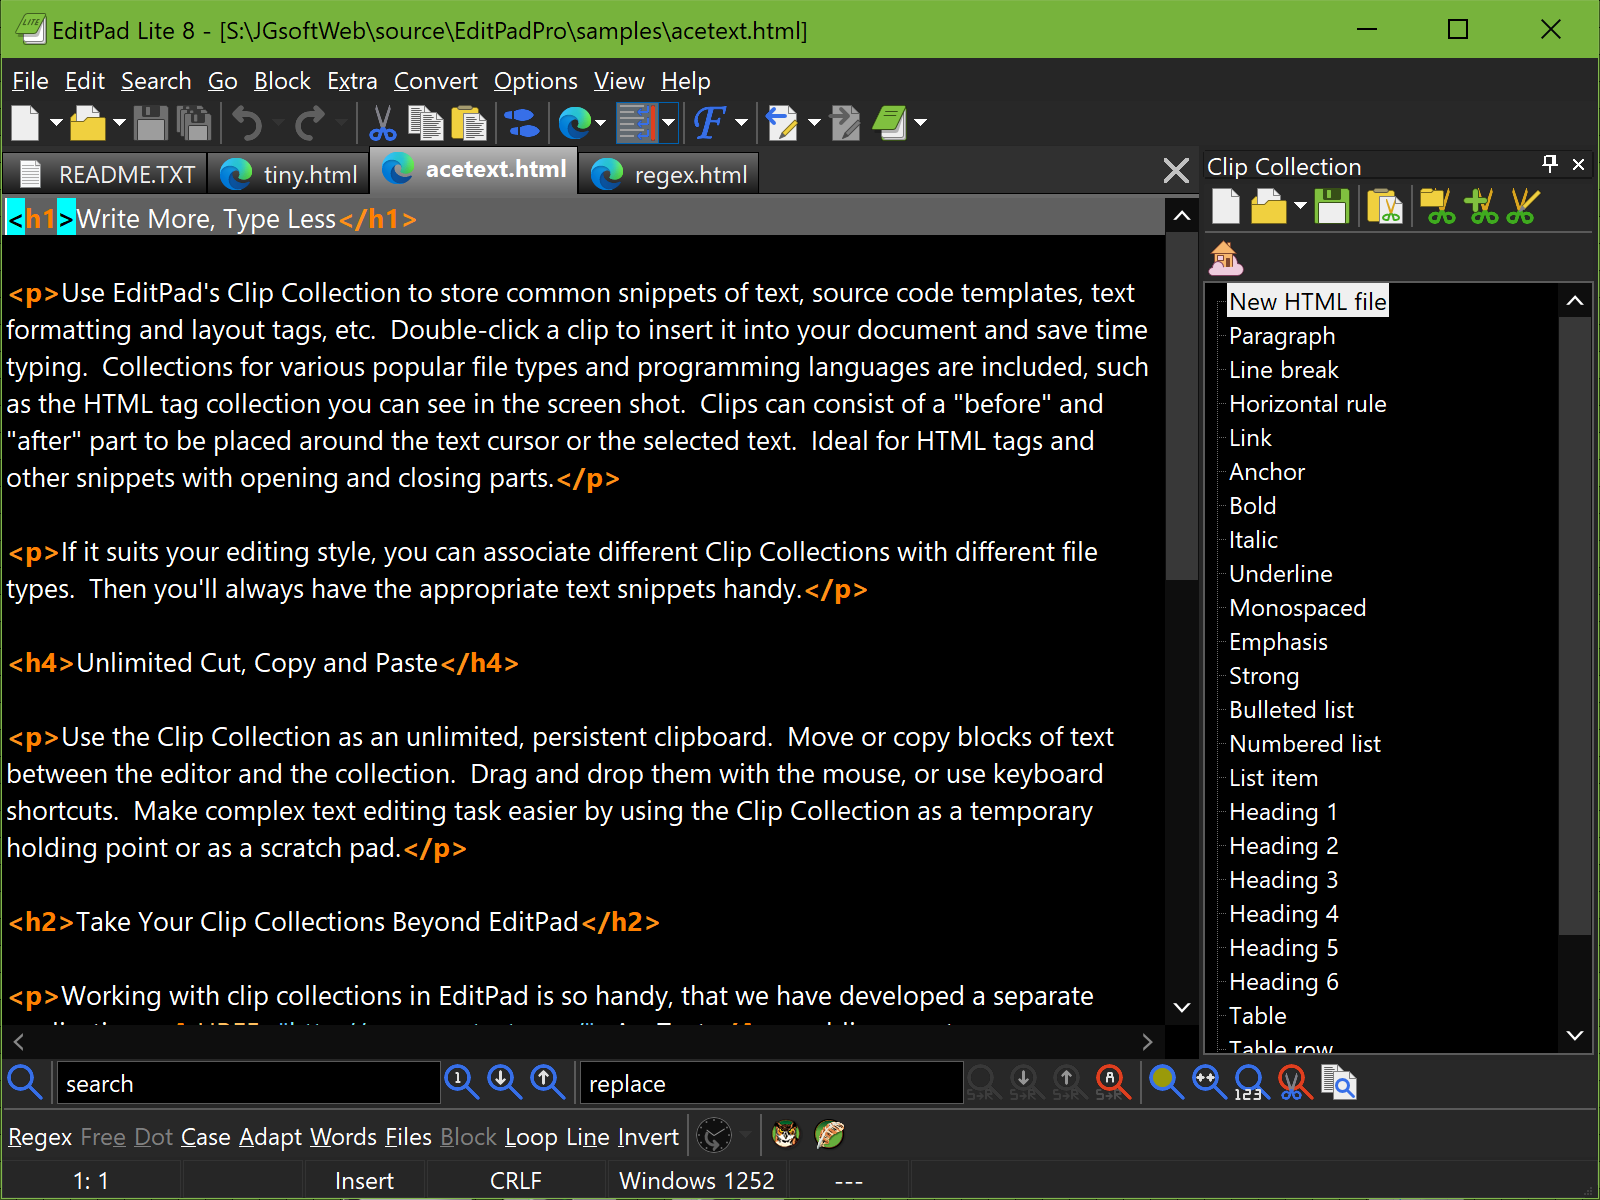This screenshot has height=1200, width=1600.
Task: Toggle the Case sensitive search option
Action: 206,1137
